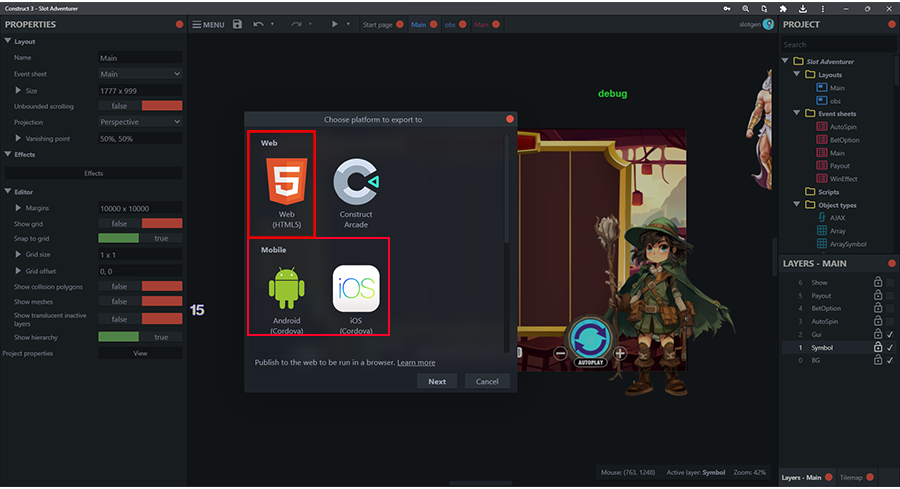Toggle lock on the AutoSpin layer
The height and width of the screenshot is (489, 900).
[878, 321]
